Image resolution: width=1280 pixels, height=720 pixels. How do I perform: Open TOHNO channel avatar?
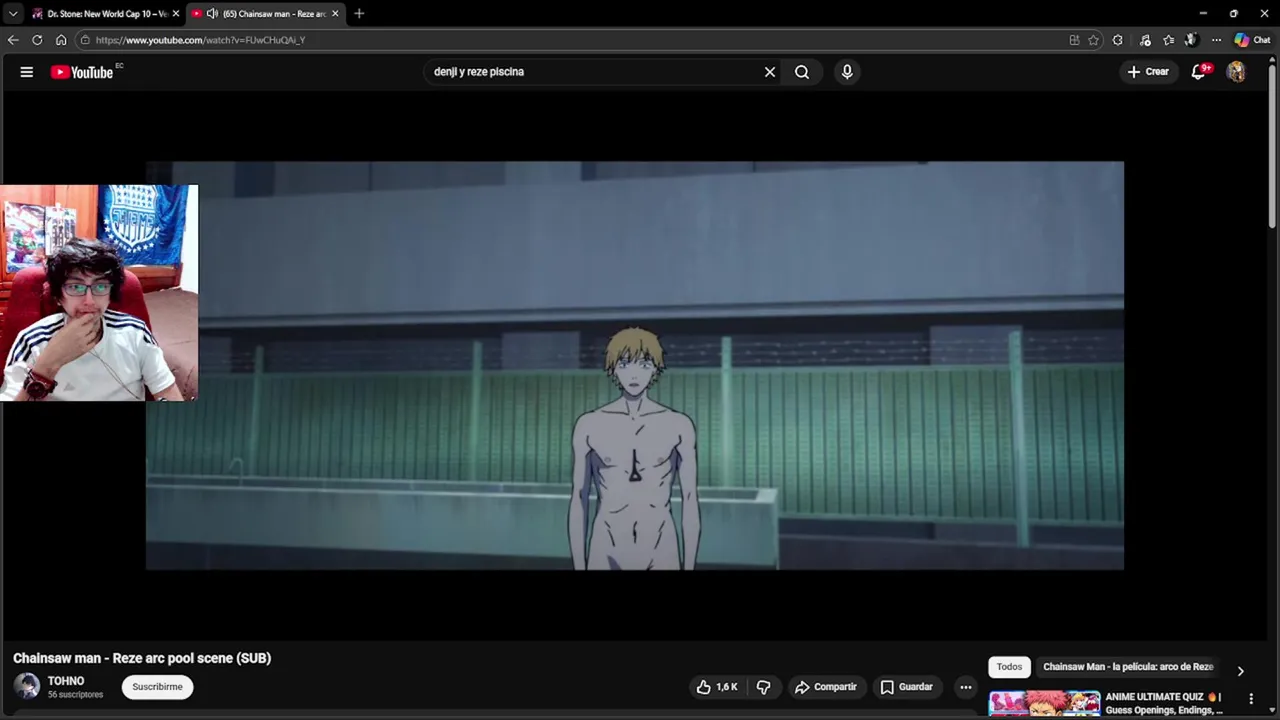click(27, 686)
